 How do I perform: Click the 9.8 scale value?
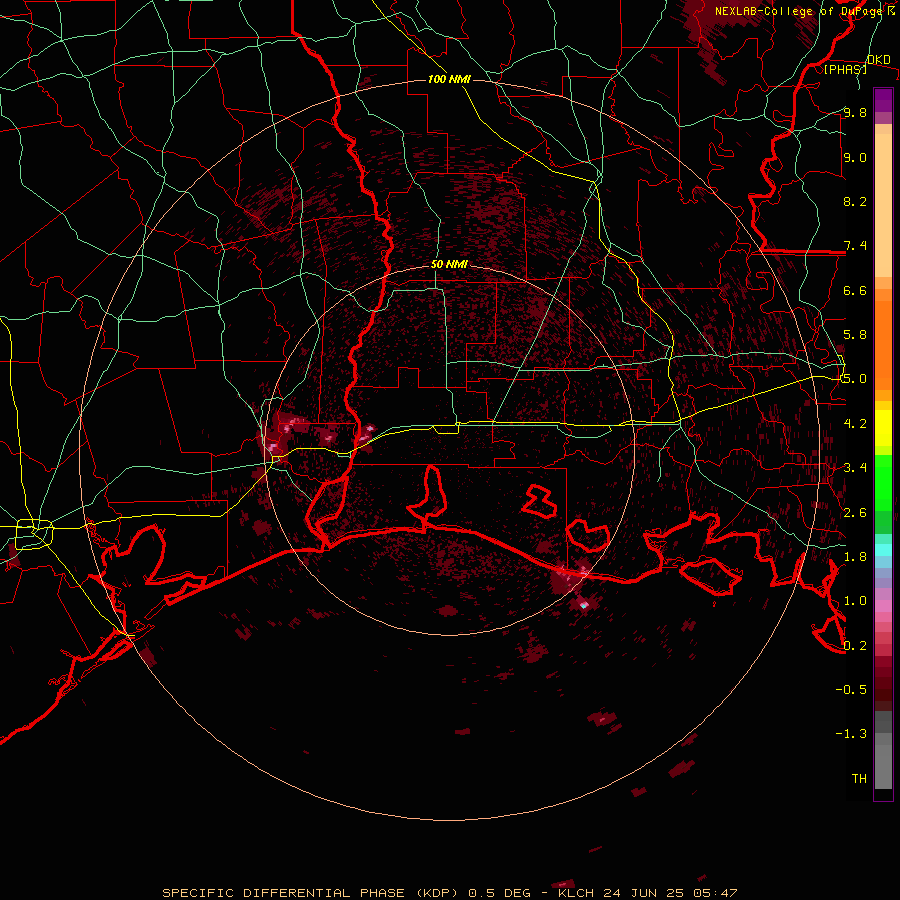pyautogui.click(x=855, y=112)
